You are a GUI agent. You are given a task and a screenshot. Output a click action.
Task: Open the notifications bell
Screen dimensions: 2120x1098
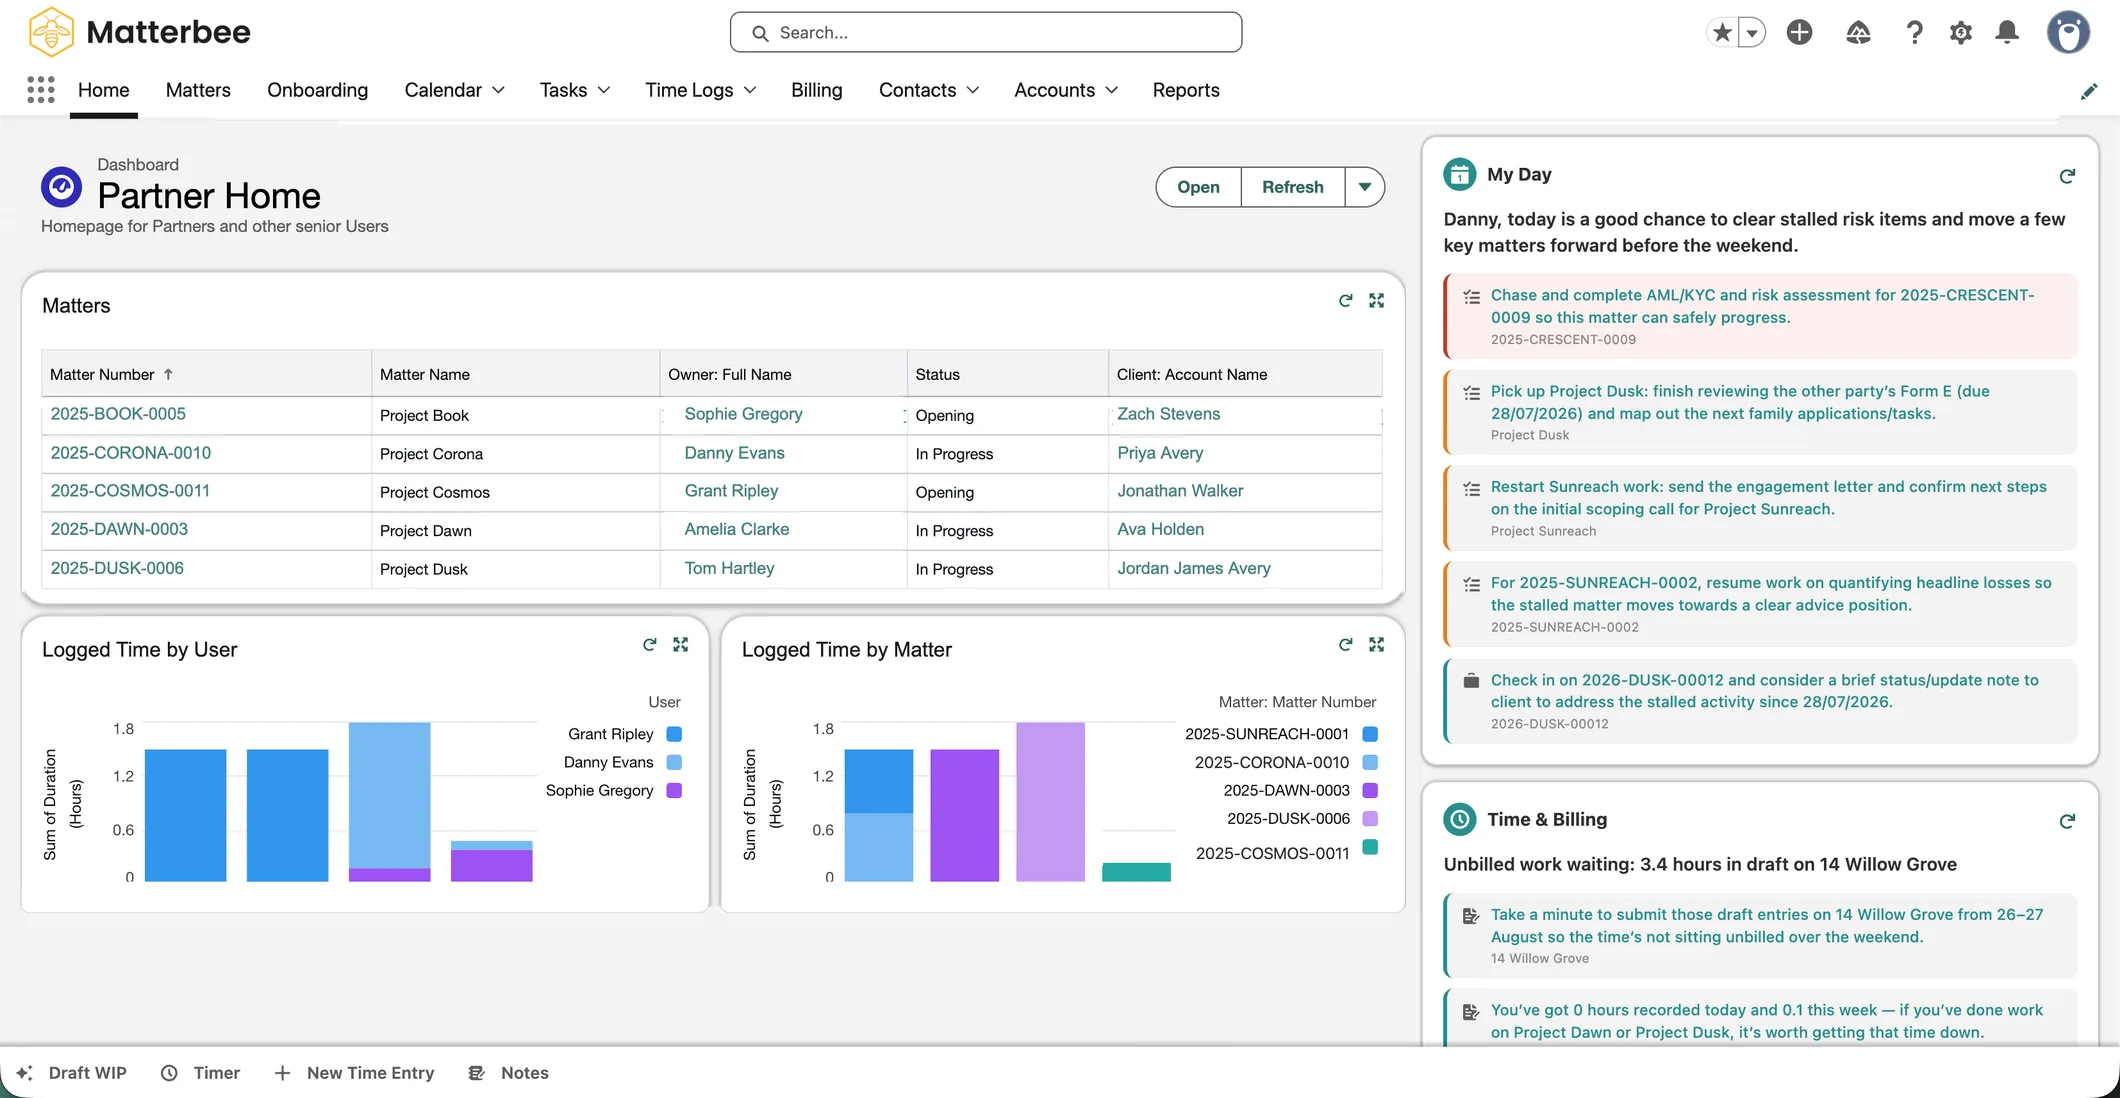[x=2007, y=33]
